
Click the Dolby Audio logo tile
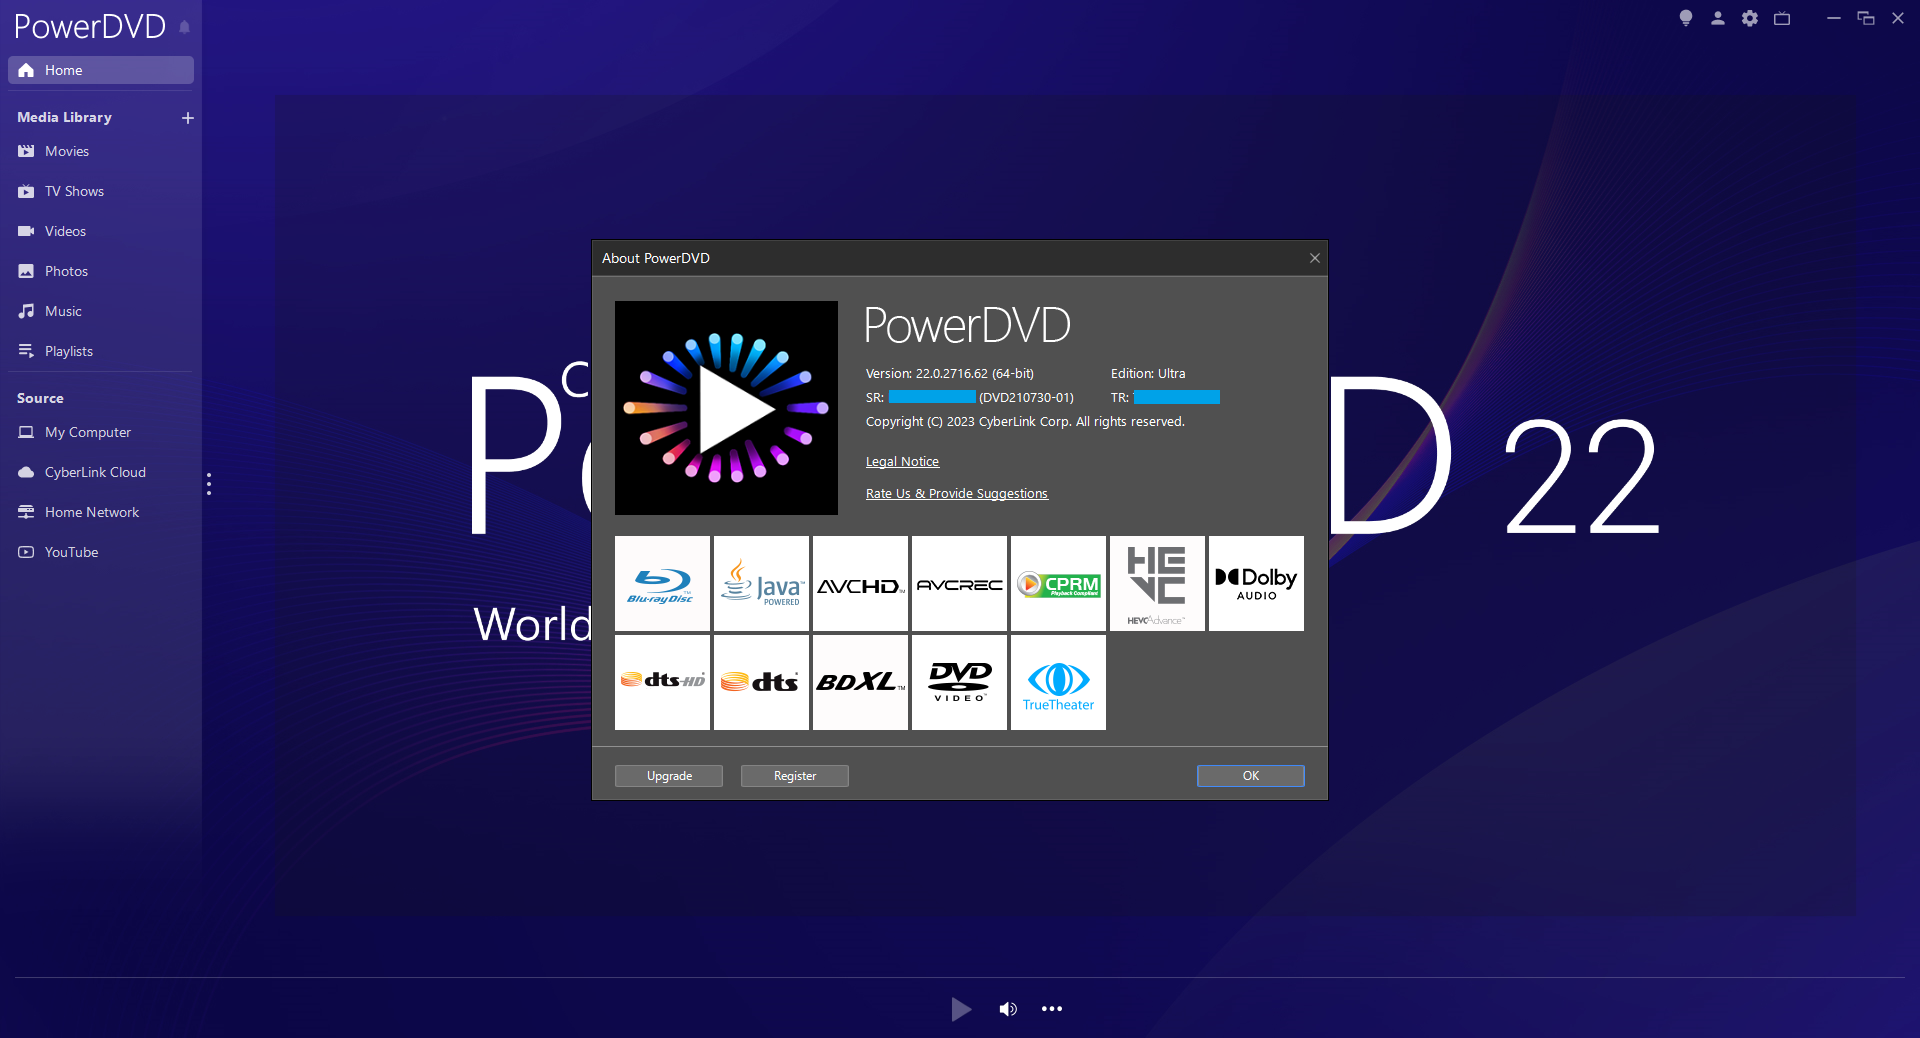1256,583
